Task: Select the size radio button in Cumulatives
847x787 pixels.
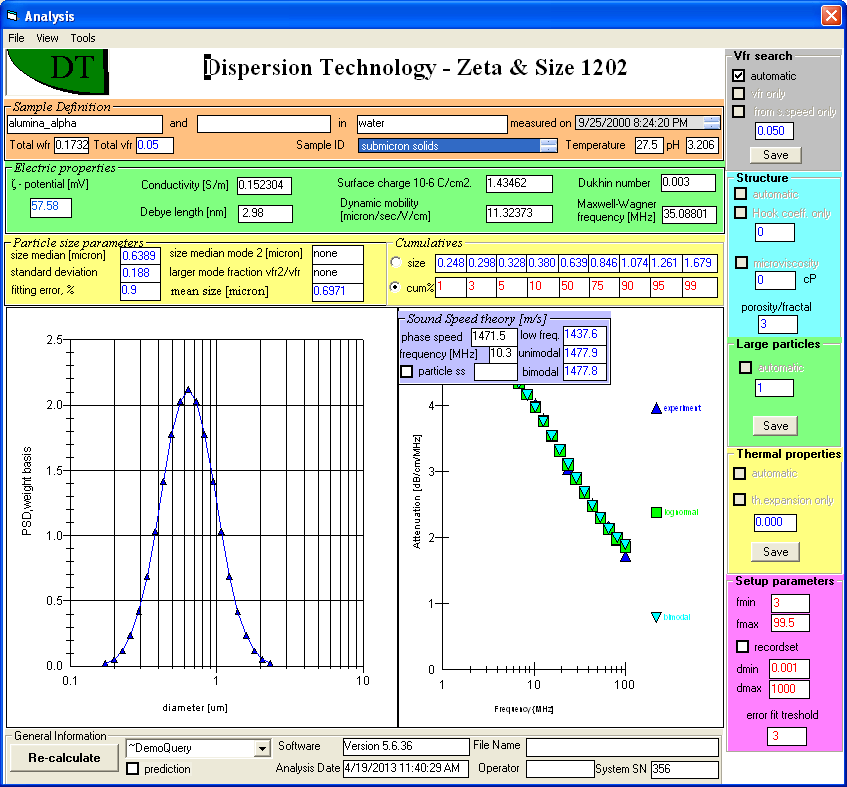Action: (x=396, y=263)
